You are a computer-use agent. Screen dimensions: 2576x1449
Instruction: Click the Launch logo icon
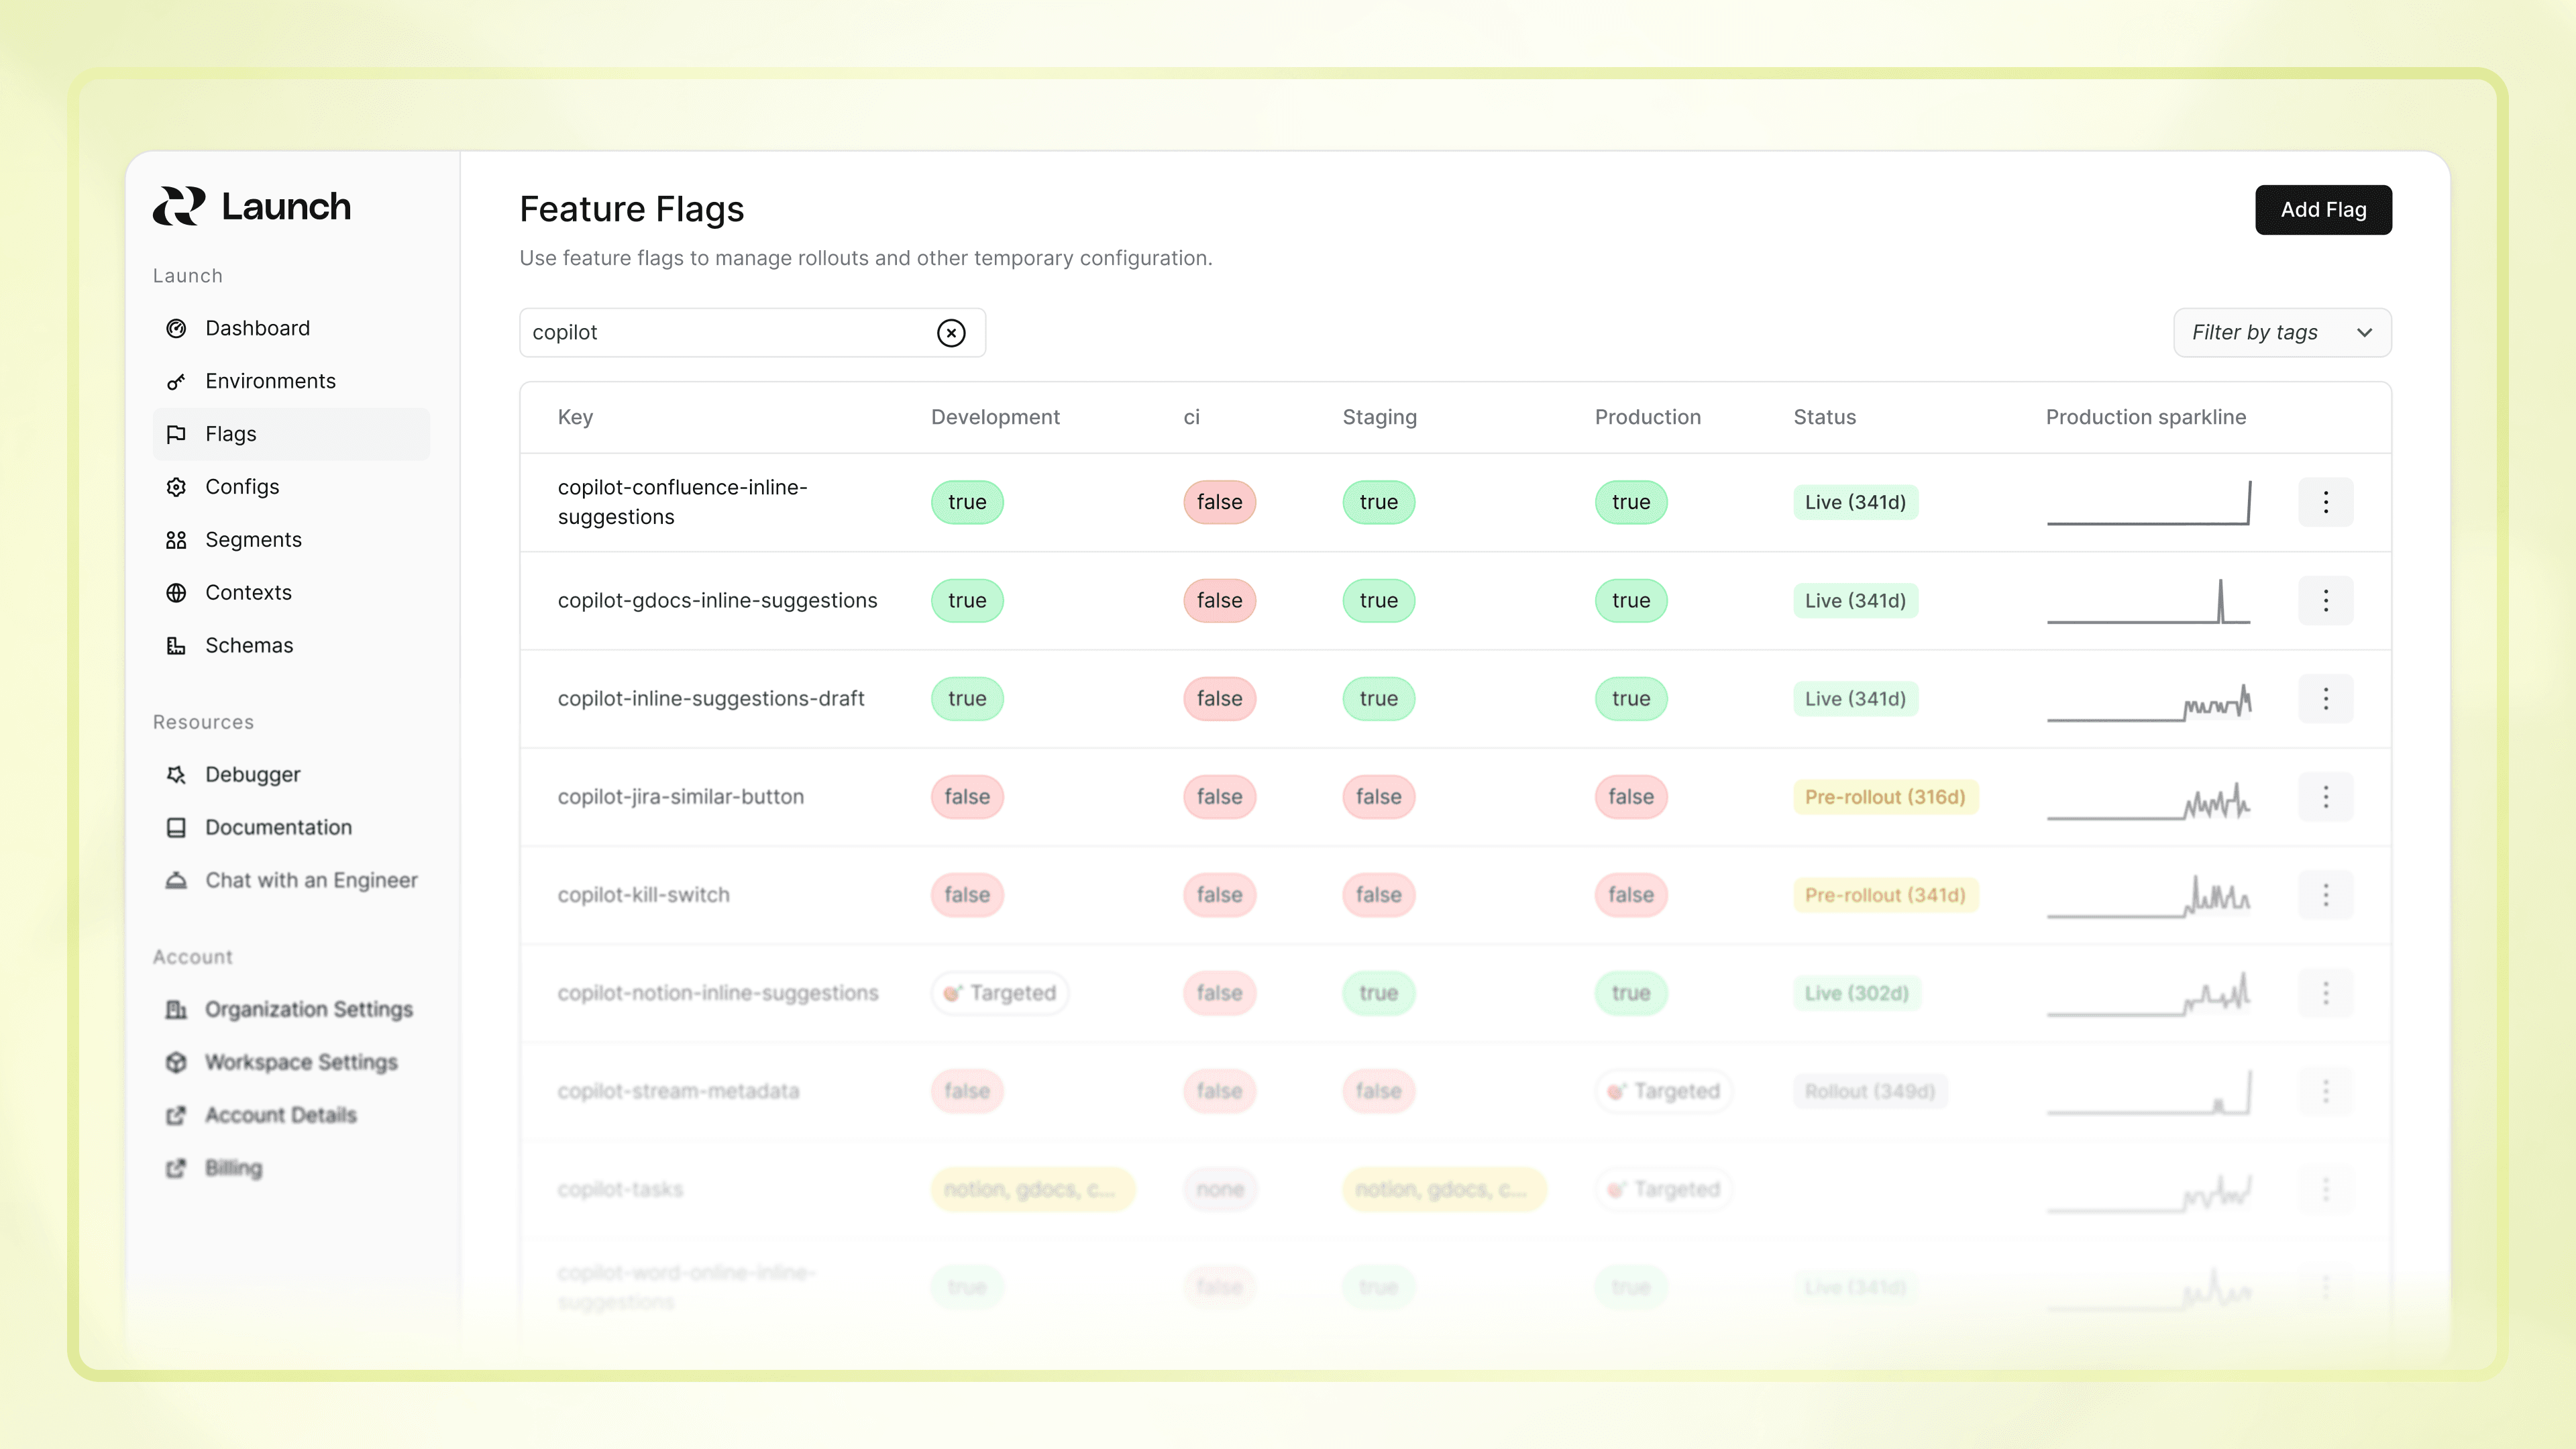[x=179, y=206]
